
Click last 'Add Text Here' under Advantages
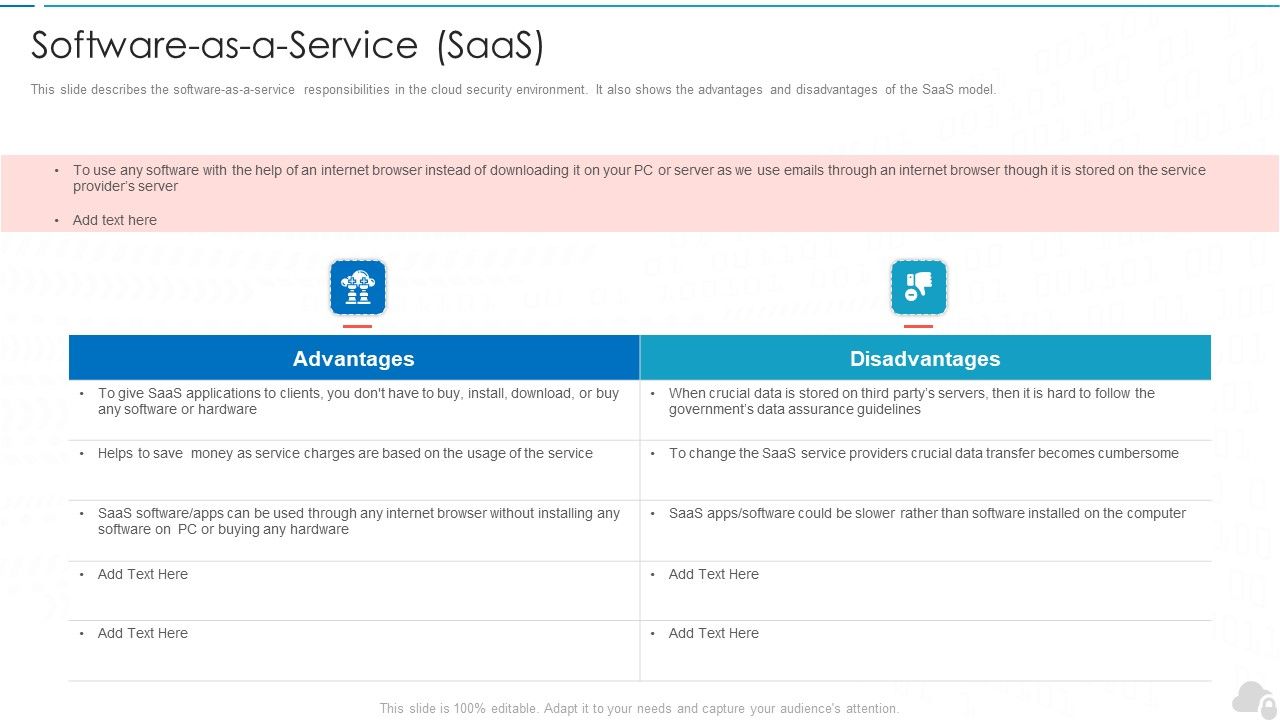pyautogui.click(x=143, y=633)
